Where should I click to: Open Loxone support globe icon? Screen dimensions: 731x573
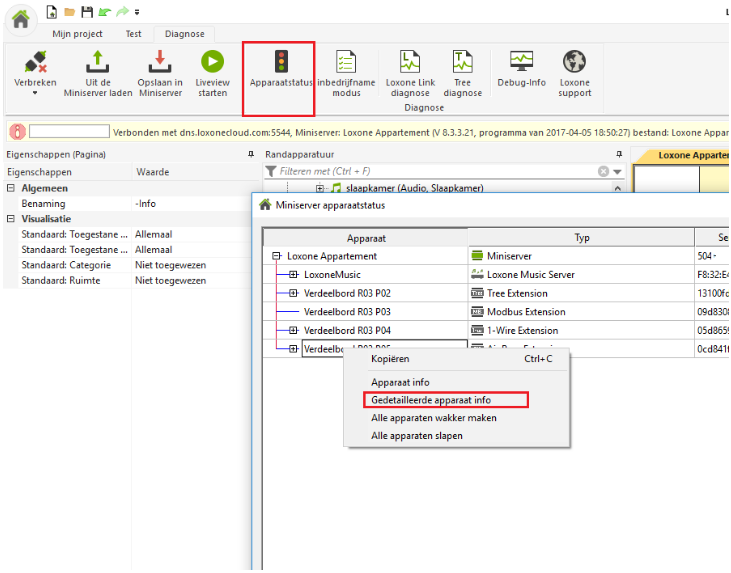(575, 62)
